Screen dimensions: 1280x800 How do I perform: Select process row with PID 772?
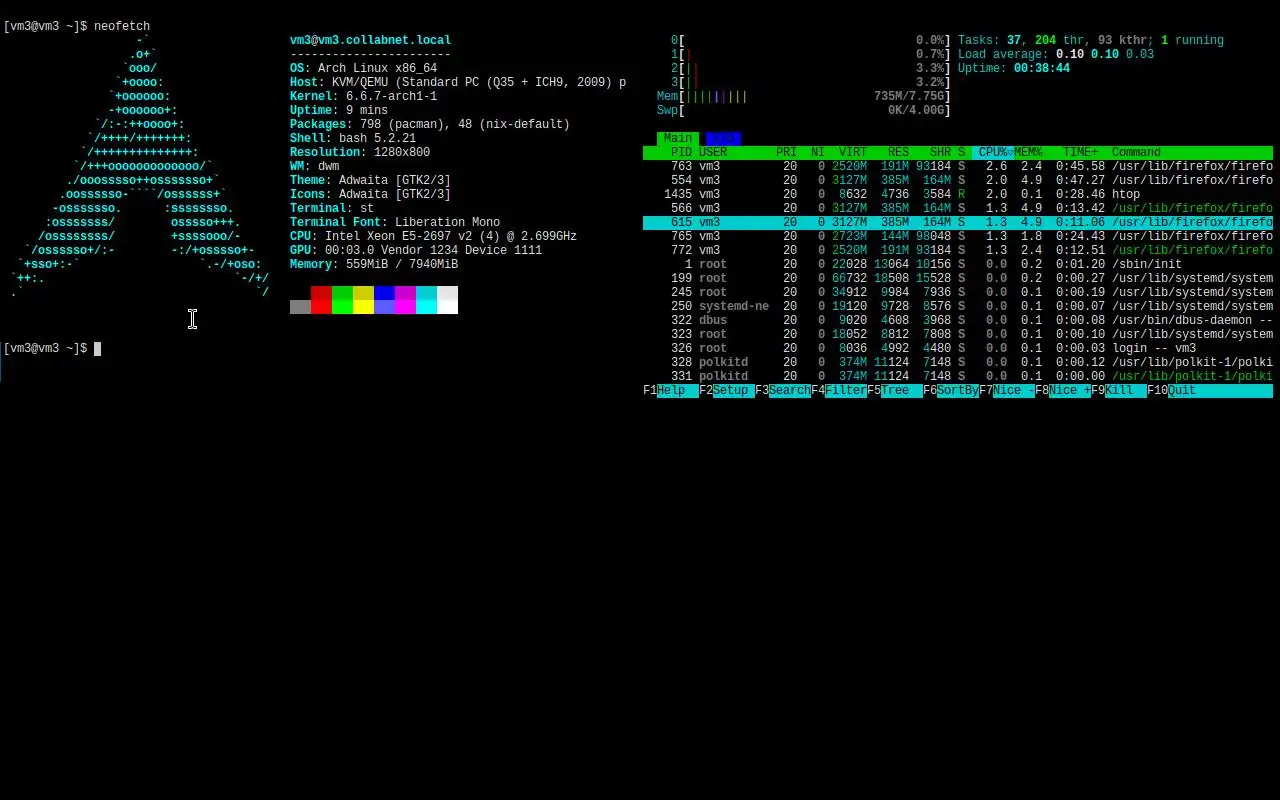pos(958,250)
